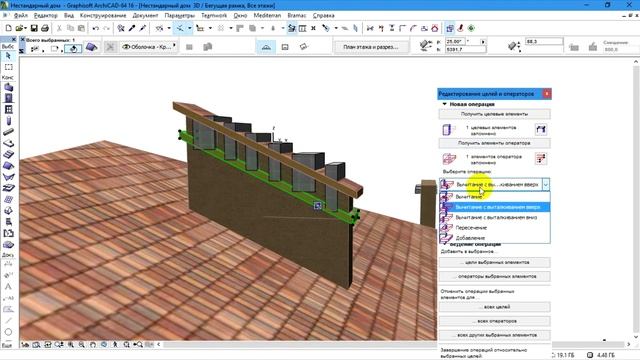Collapse the Новая операция section
The image size is (640, 360).
[445, 104]
